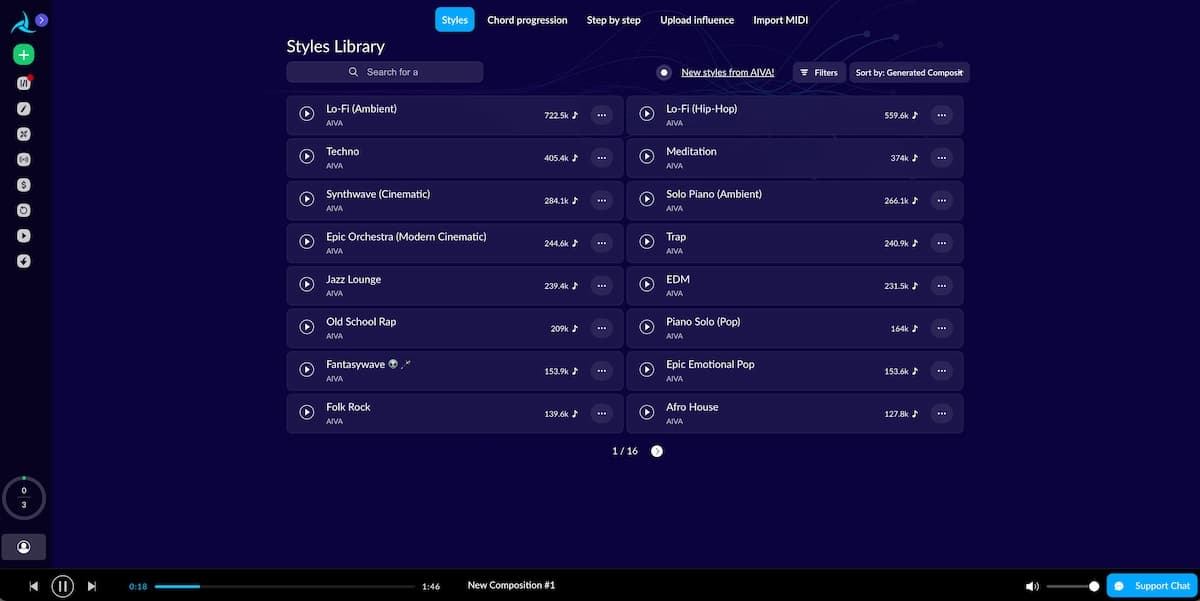Play the Piano Solo (Pop) preview
This screenshot has width=1200, height=601.
647,328
